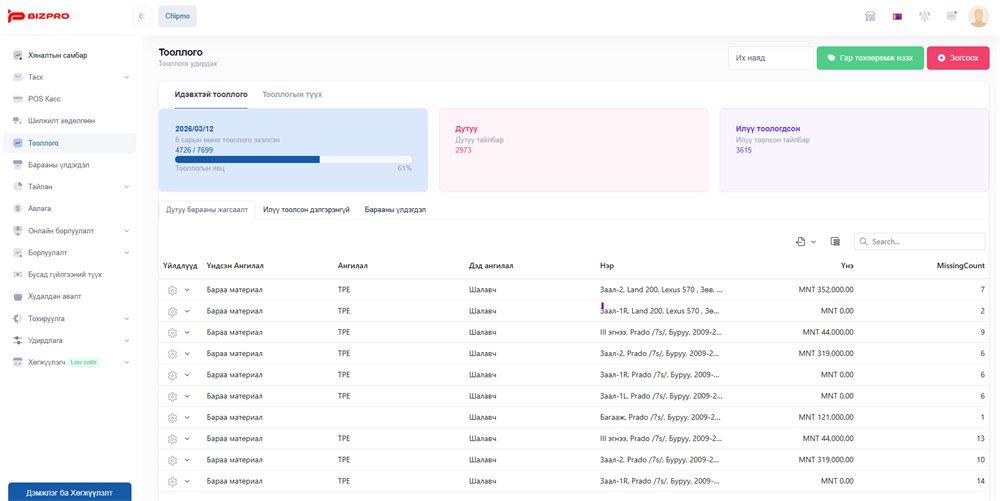The height and width of the screenshot is (501, 1000).
Task: Open the store icon in top bar
Action: (870, 17)
